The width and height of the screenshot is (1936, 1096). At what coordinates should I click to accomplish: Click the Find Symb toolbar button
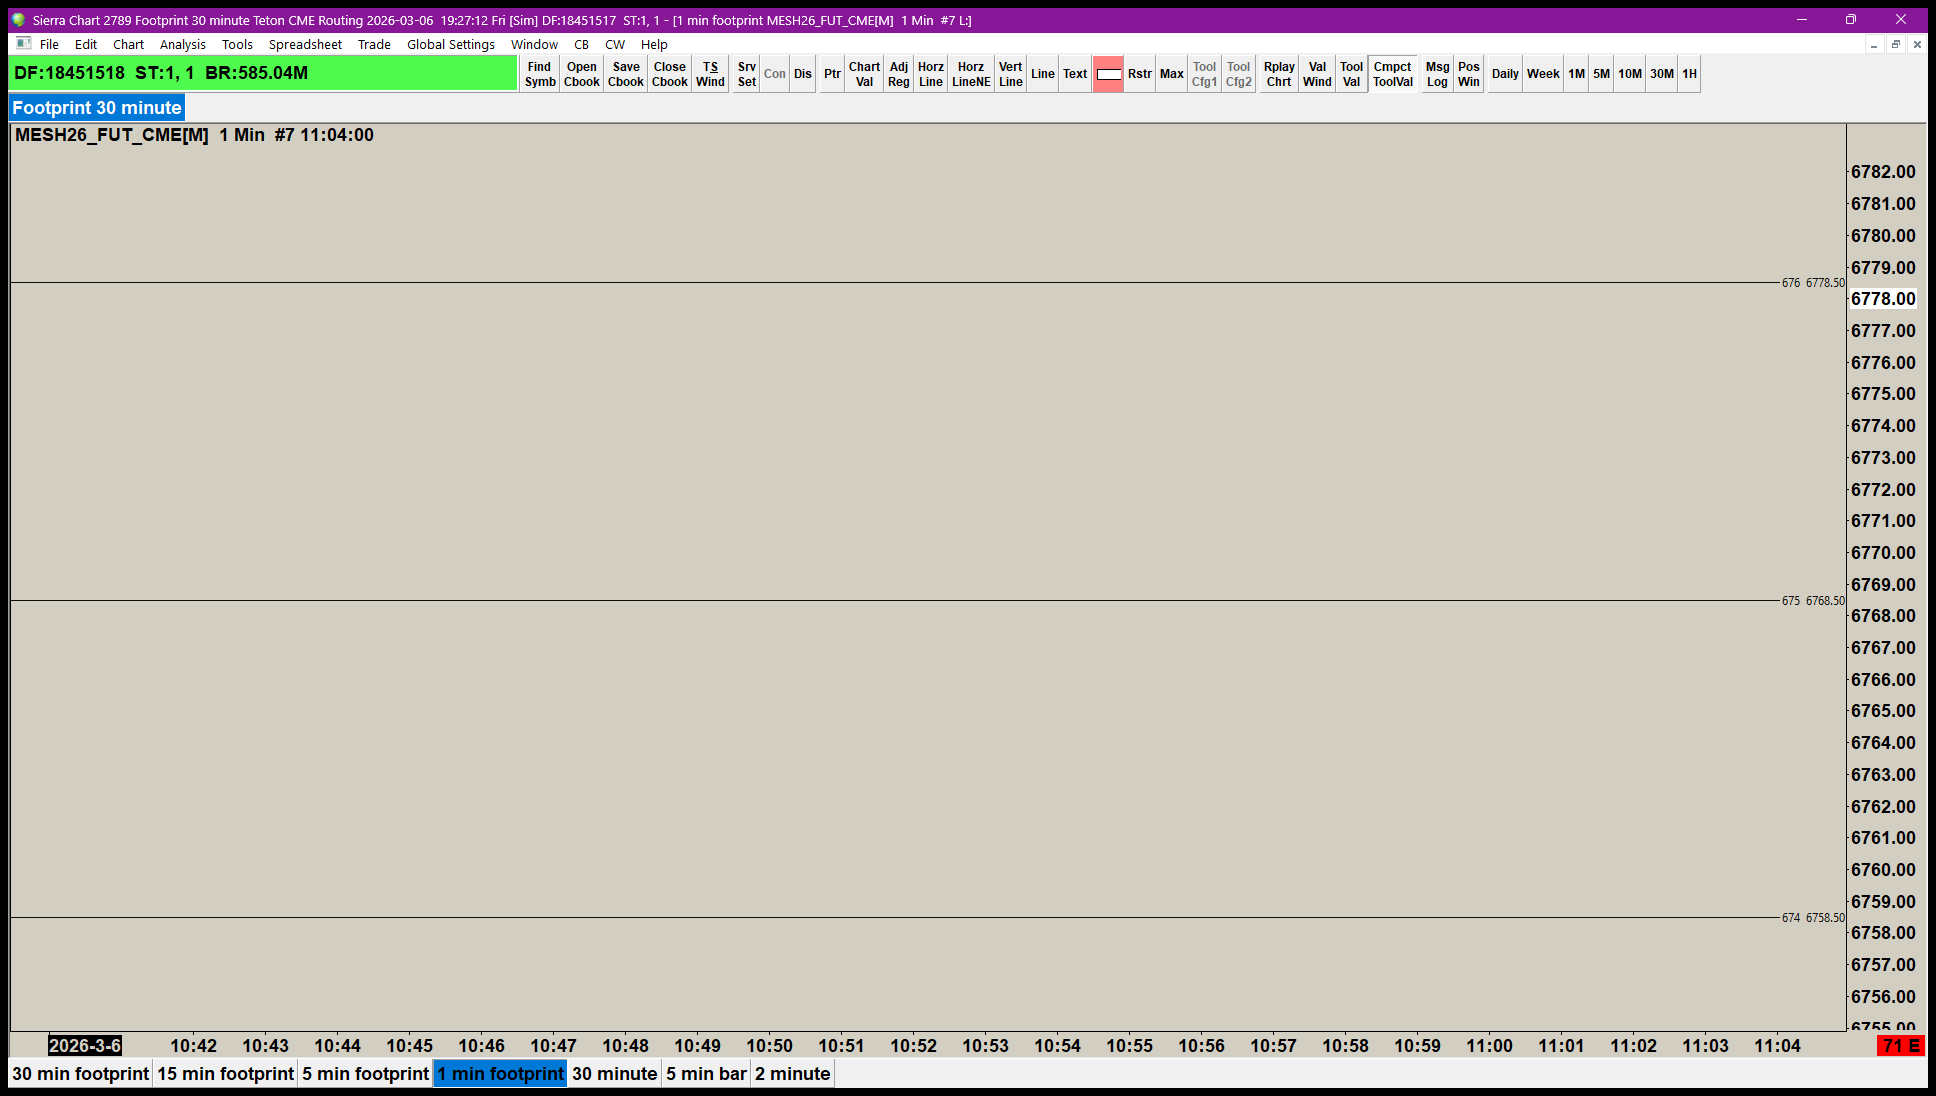(x=539, y=74)
